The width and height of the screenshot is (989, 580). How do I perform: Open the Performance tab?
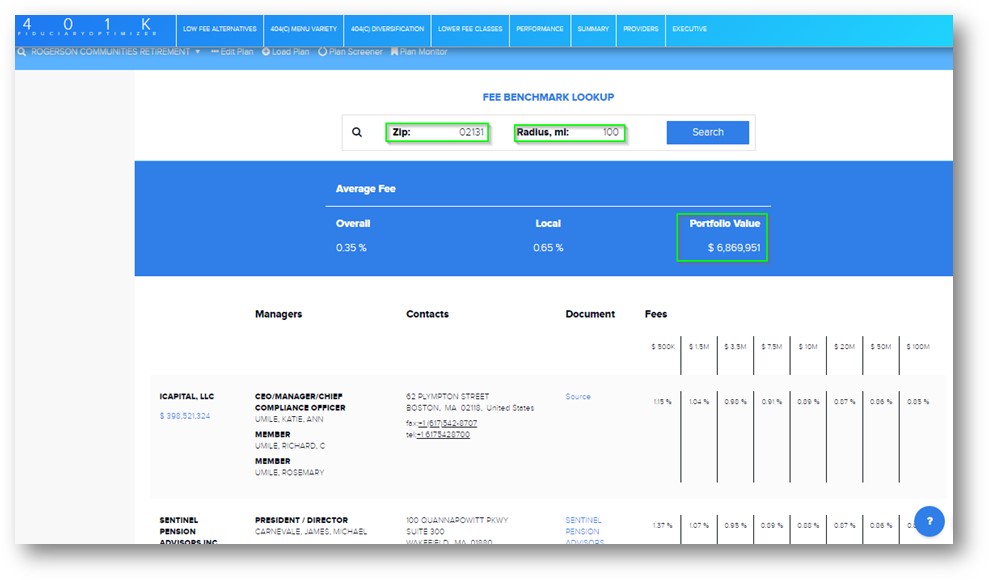(539, 29)
